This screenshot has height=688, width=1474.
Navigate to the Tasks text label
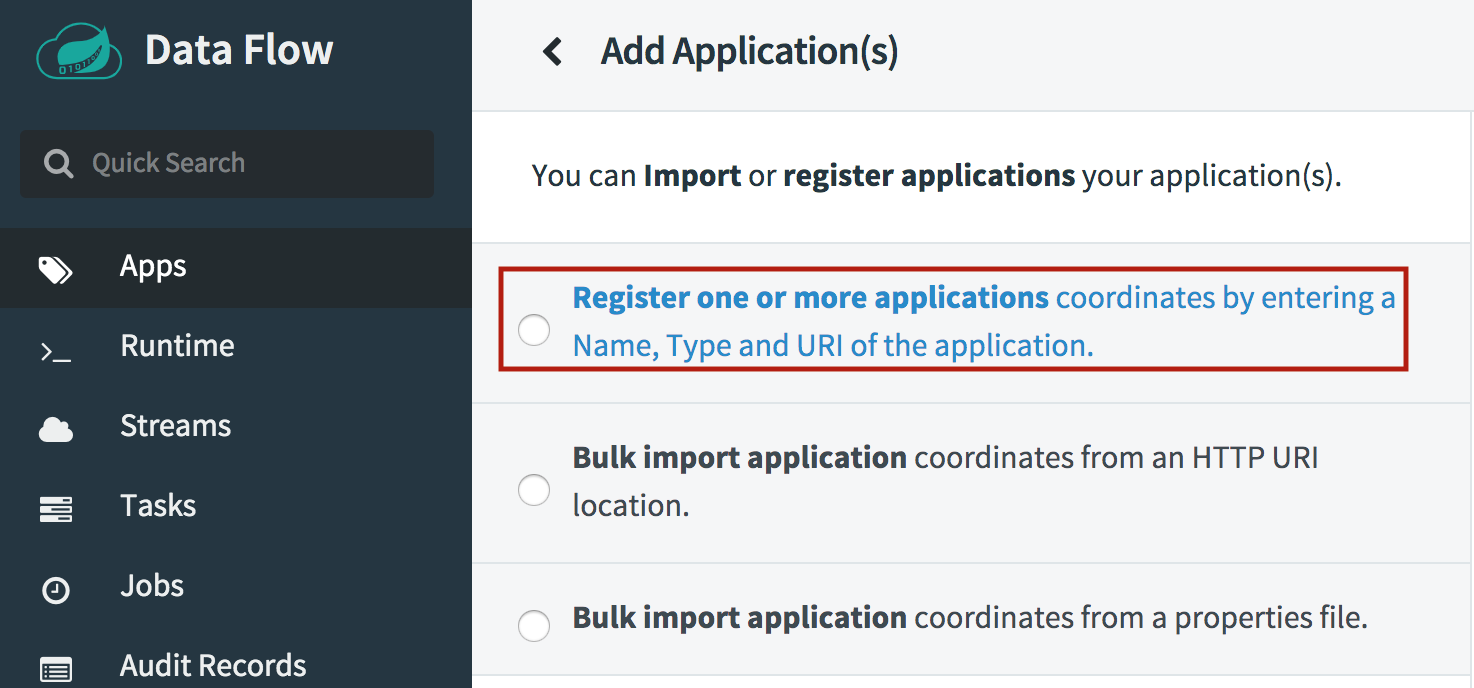pyautogui.click(x=158, y=506)
